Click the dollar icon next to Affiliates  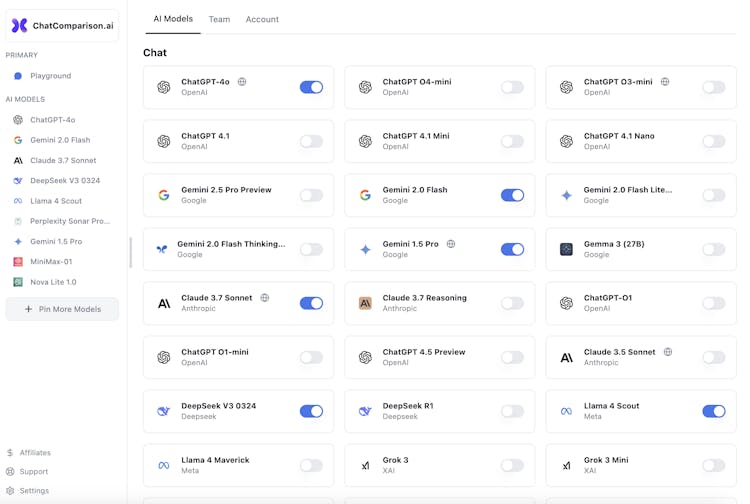tap(10, 452)
